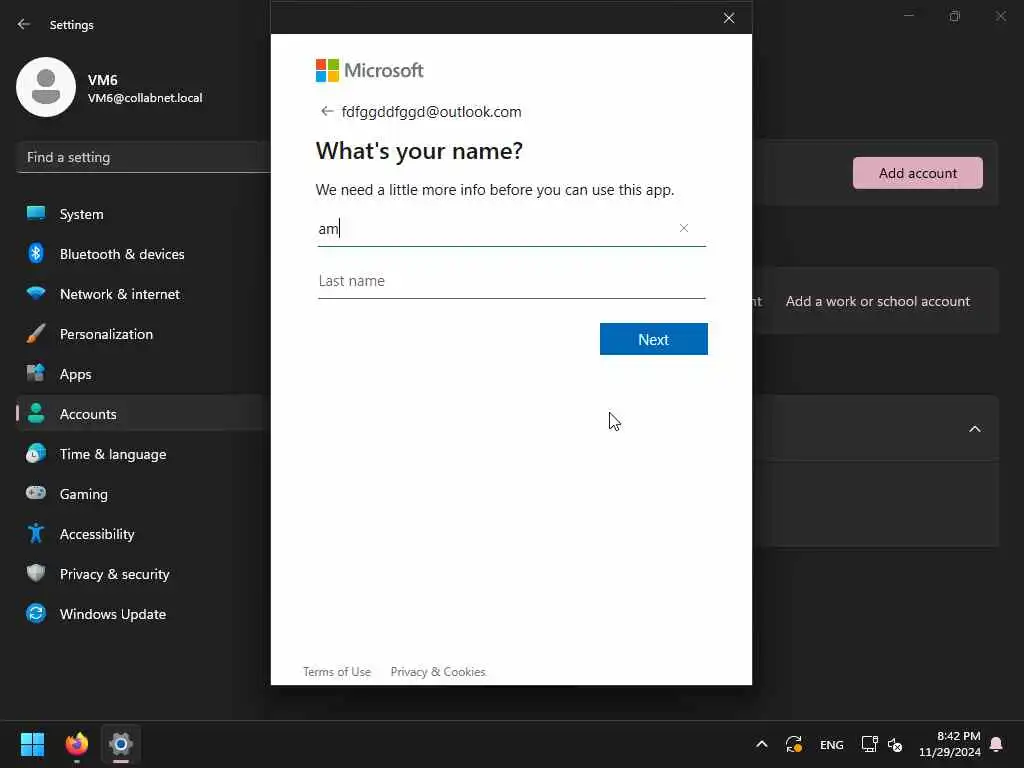1024x768 pixels.
Task: Click the ENG language indicator
Action: pyautogui.click(x=831, y=744)
